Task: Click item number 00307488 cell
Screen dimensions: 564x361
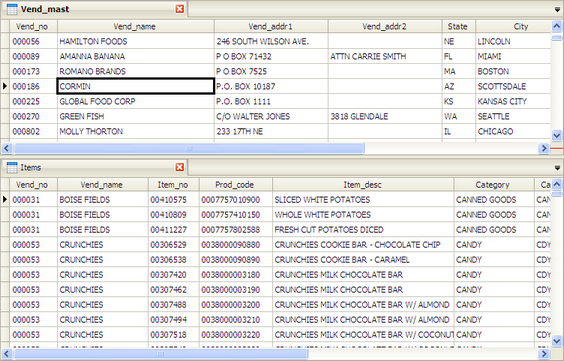Action: click(173, 305)
